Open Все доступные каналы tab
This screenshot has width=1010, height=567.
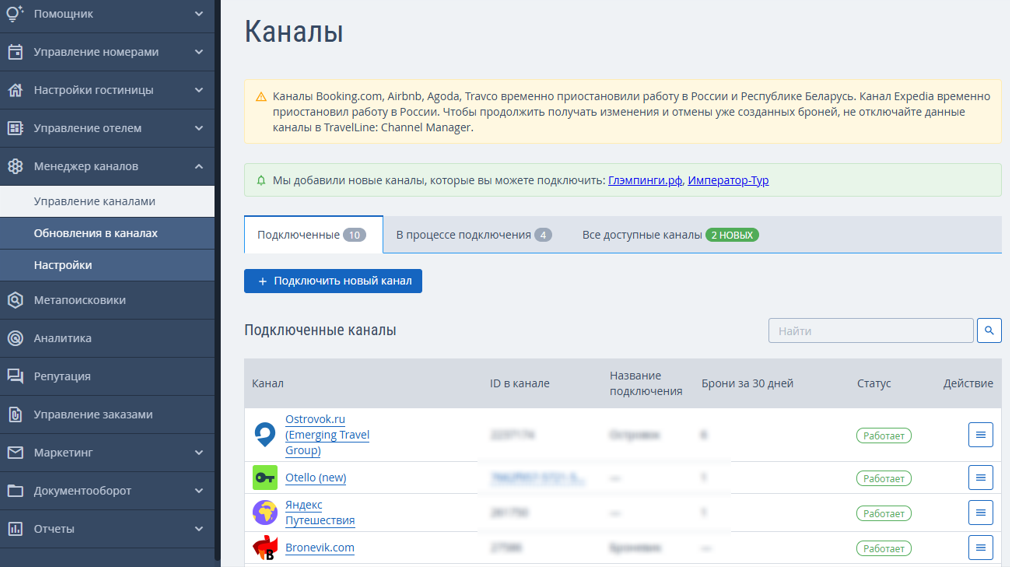pyautogui.click(x=670, y=235)
